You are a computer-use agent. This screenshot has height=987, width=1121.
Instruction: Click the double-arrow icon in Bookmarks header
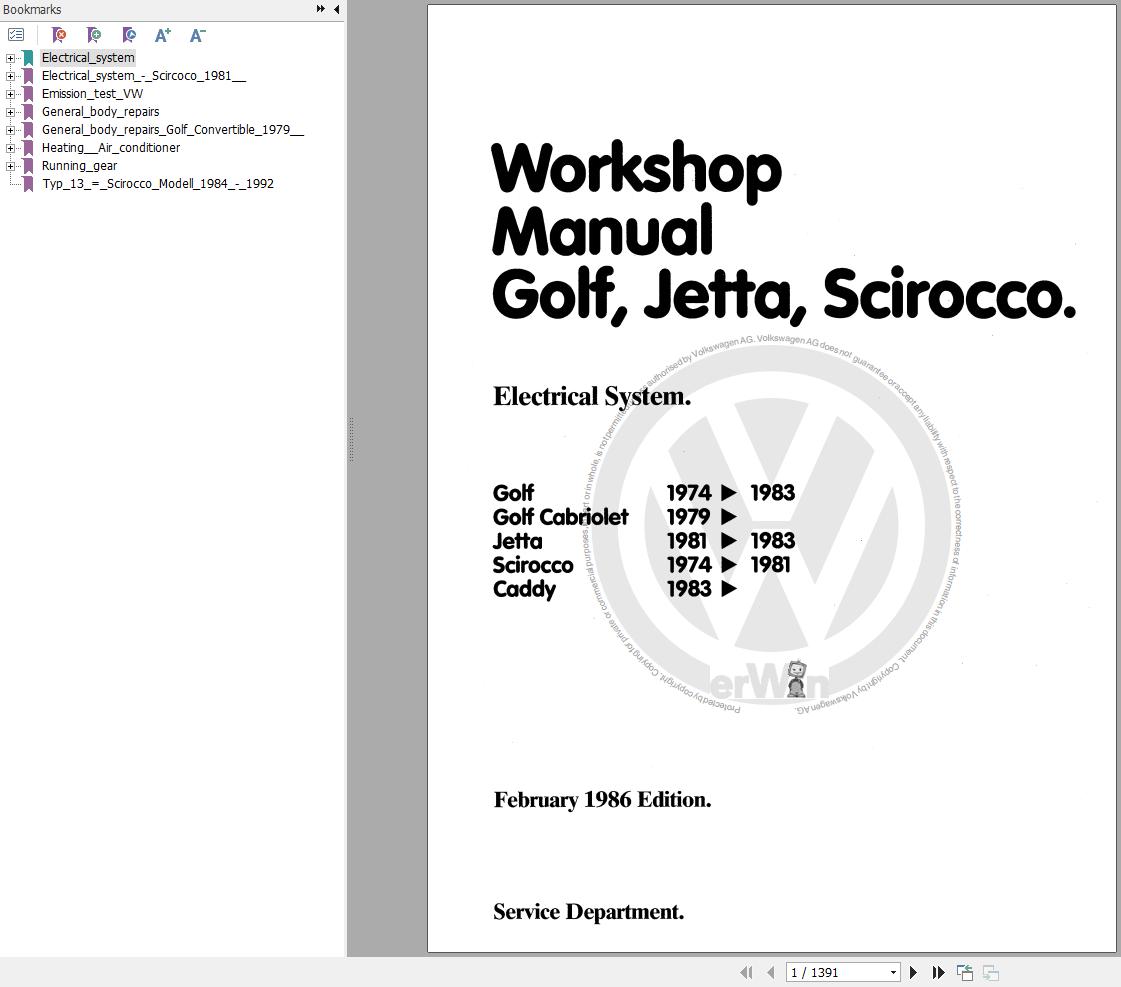click(x=320, y=9)
